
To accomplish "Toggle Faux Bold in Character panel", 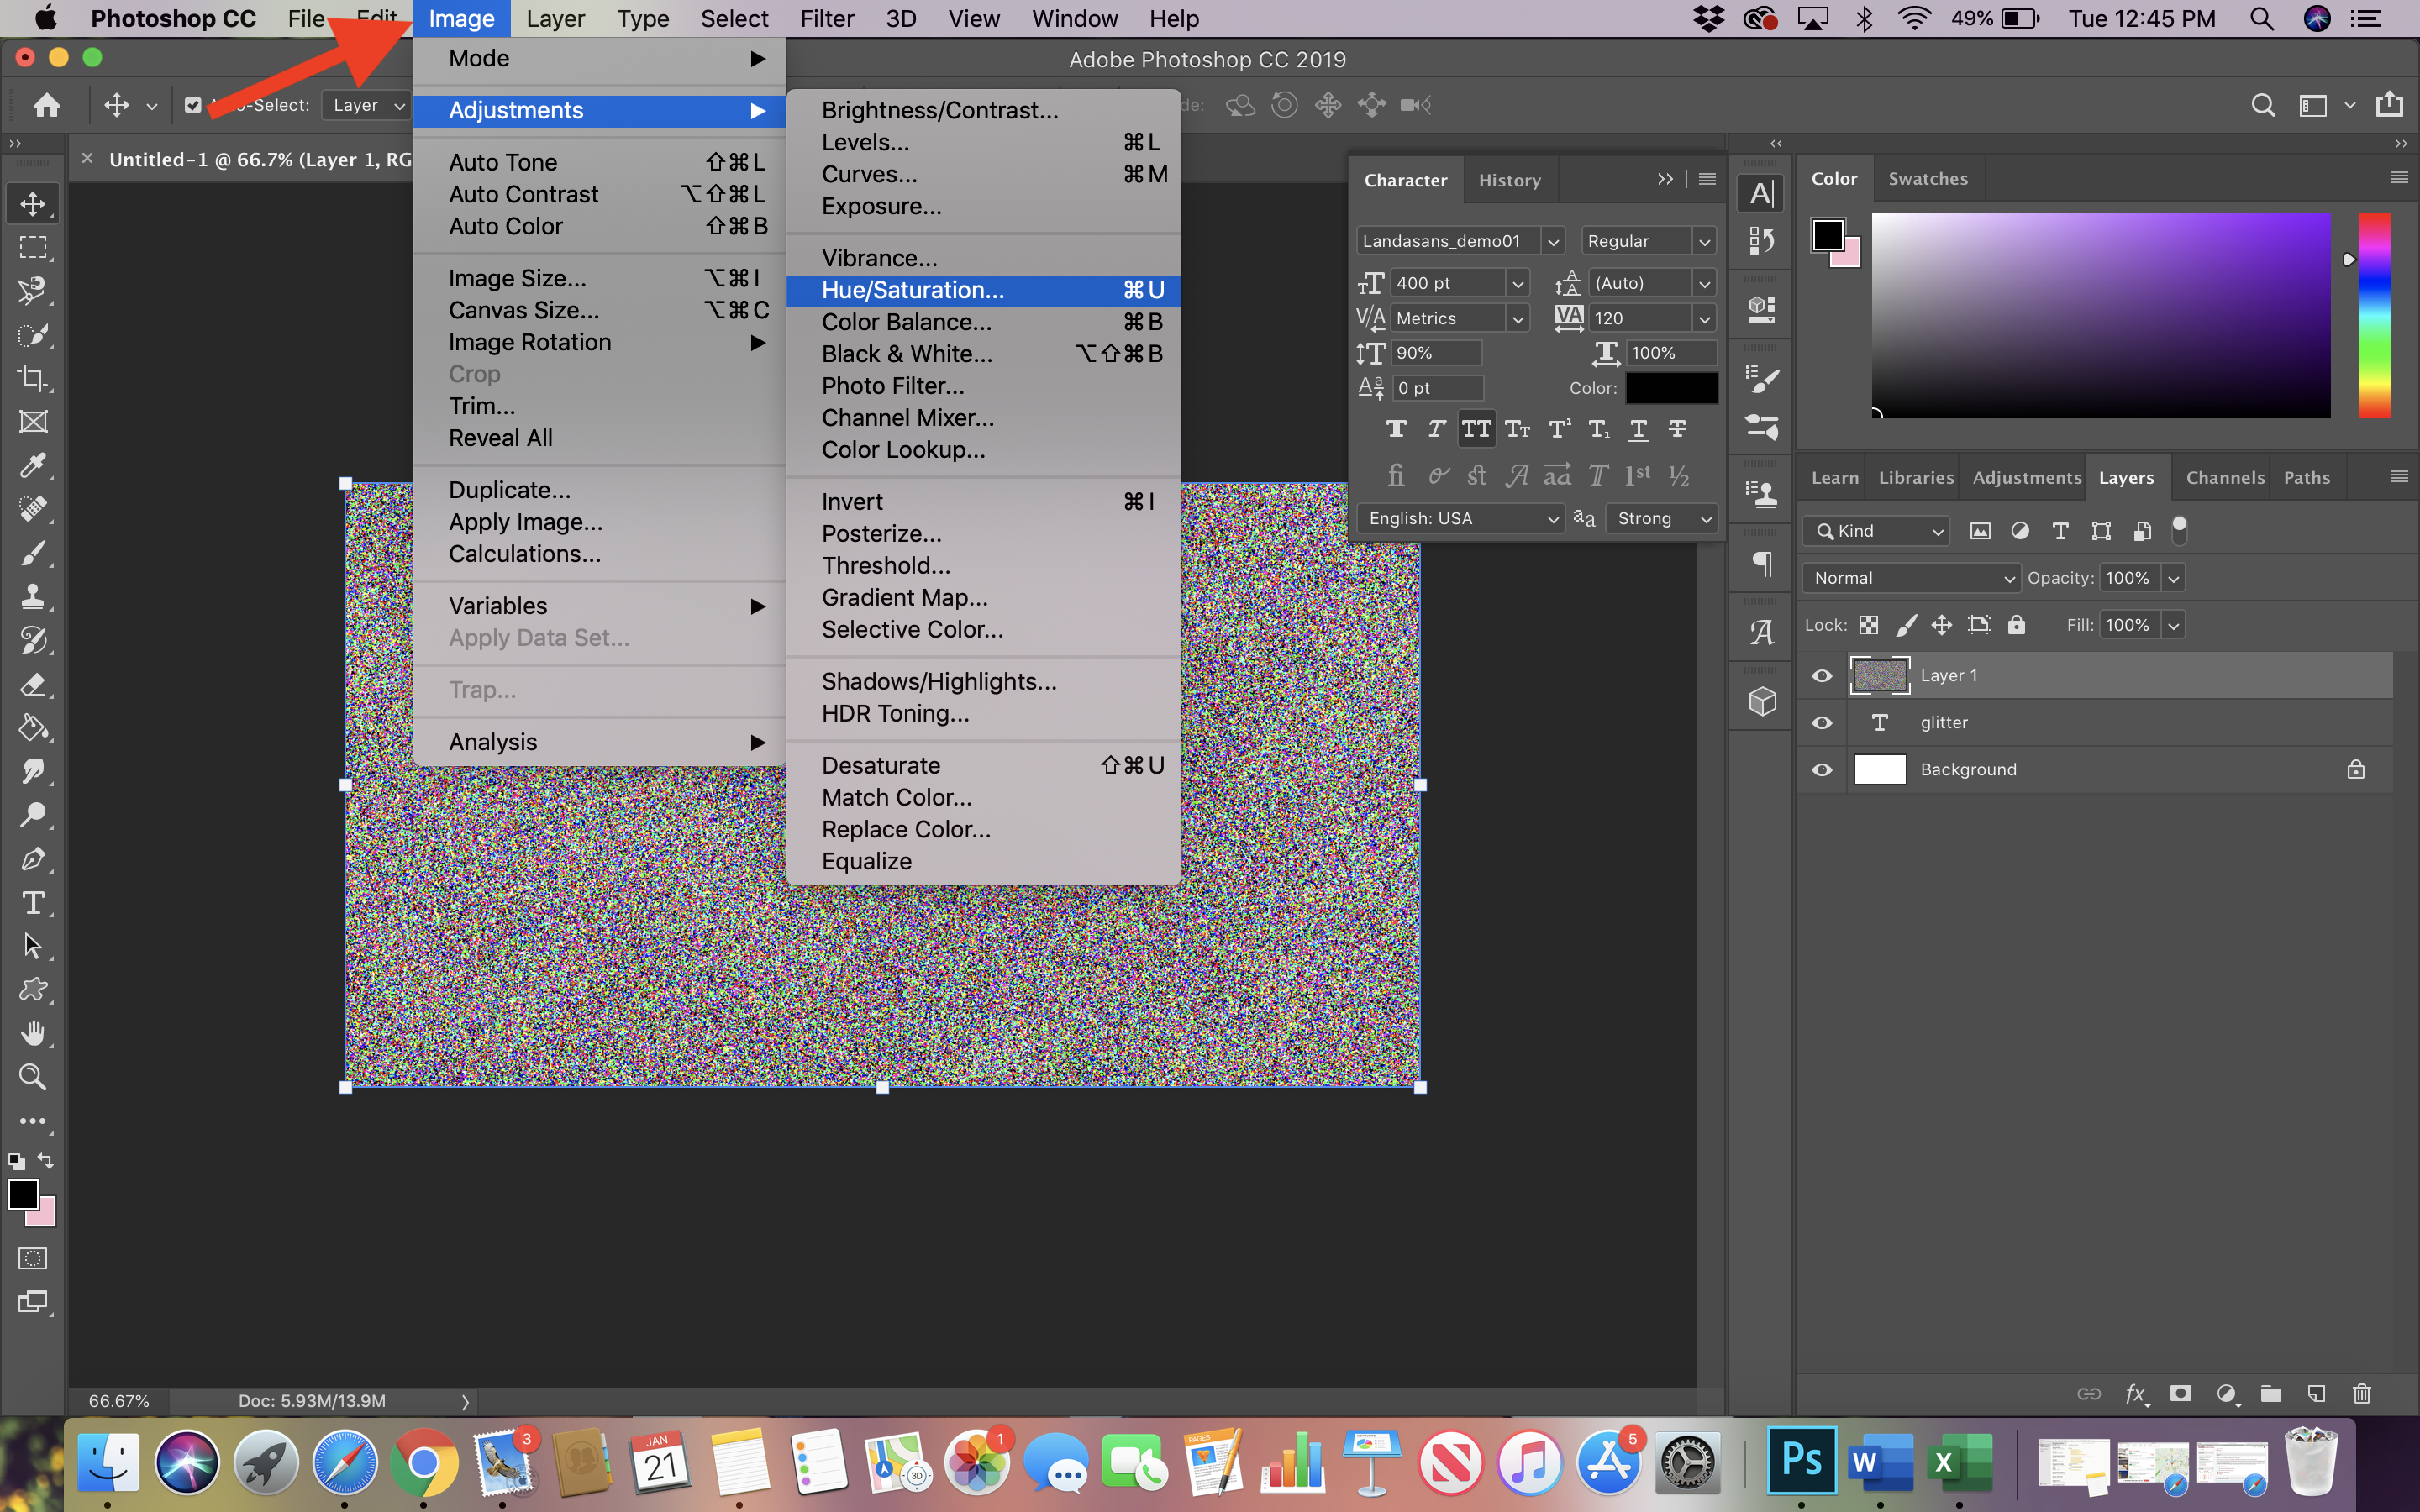I will coord(1396,429).
